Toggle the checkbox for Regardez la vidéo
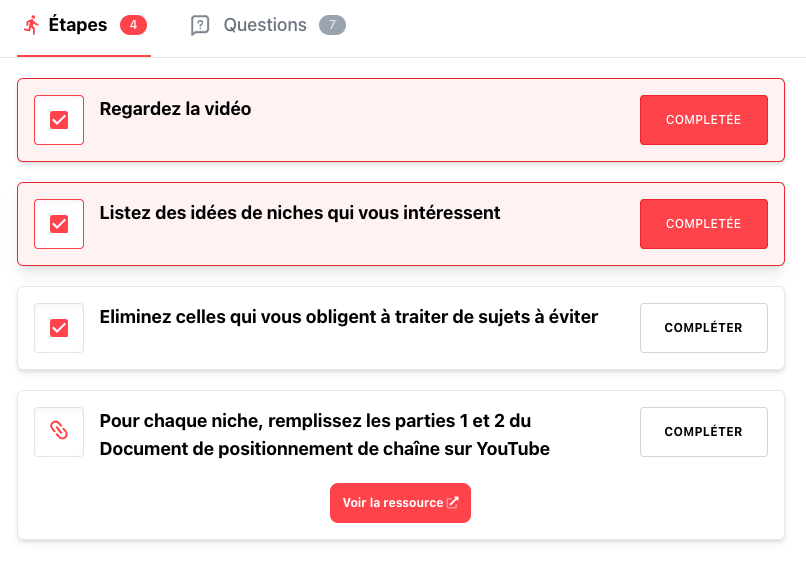 pos(59,120)
